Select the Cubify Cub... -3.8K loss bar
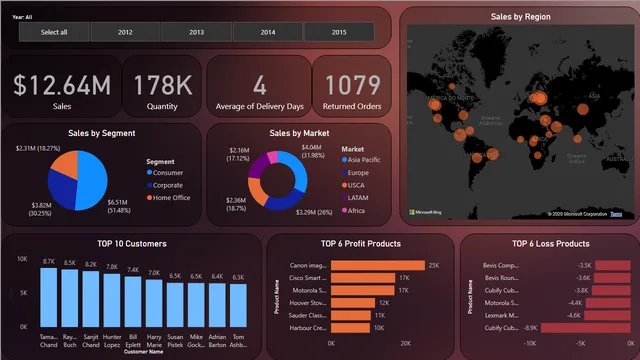Viewport: 640px width, 360px height. [x=611, y=291]
